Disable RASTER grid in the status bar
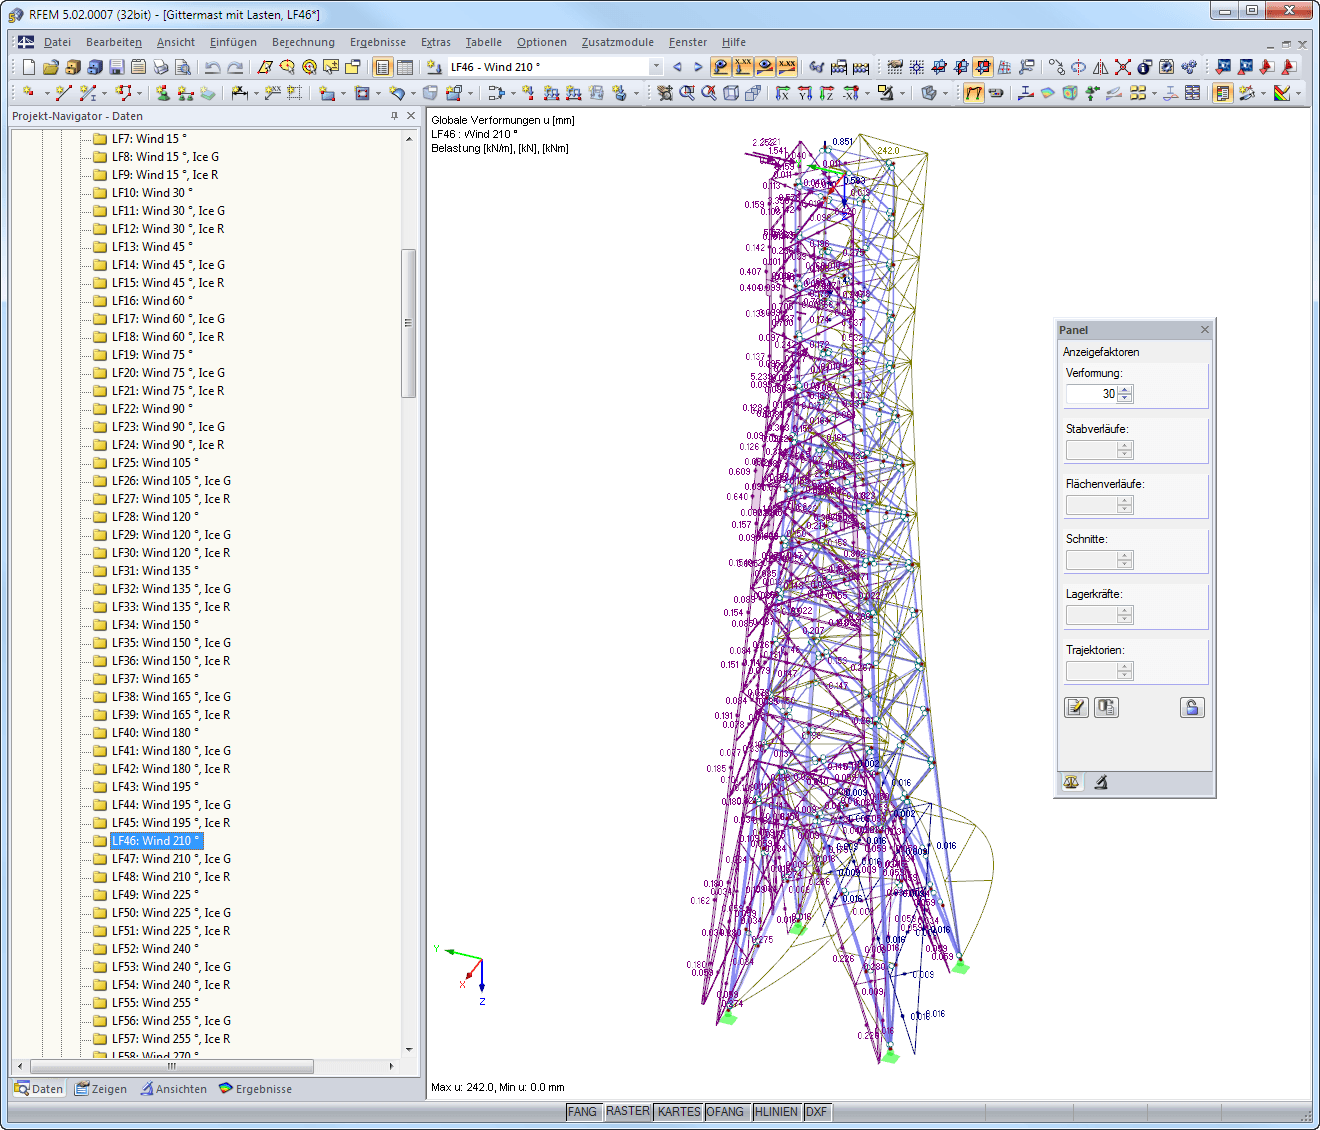Image resolution: width=1320 pixels, height=1130 pixels. [627, 1111]
